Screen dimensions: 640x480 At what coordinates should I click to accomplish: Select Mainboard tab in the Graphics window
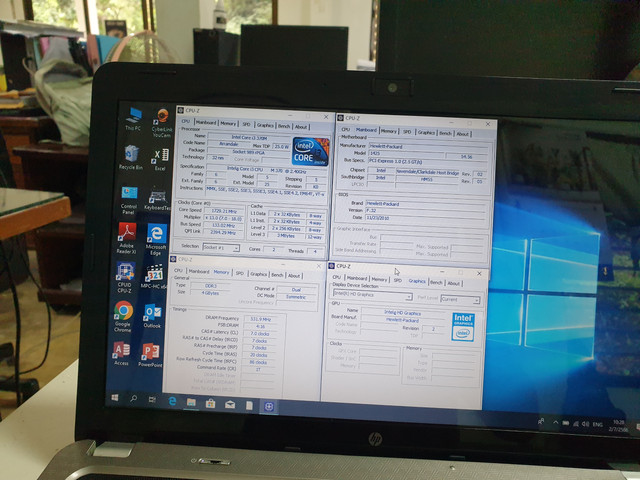tap(357, 278)
